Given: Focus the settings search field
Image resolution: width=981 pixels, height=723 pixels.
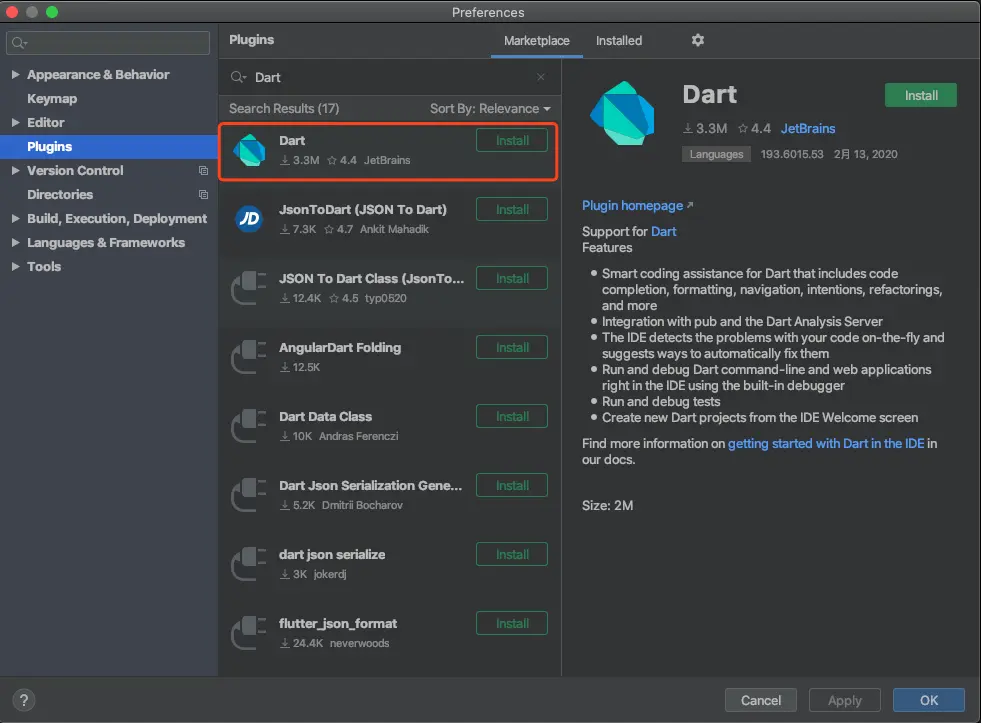Looking at the screenshot, I should pos(108,43).
